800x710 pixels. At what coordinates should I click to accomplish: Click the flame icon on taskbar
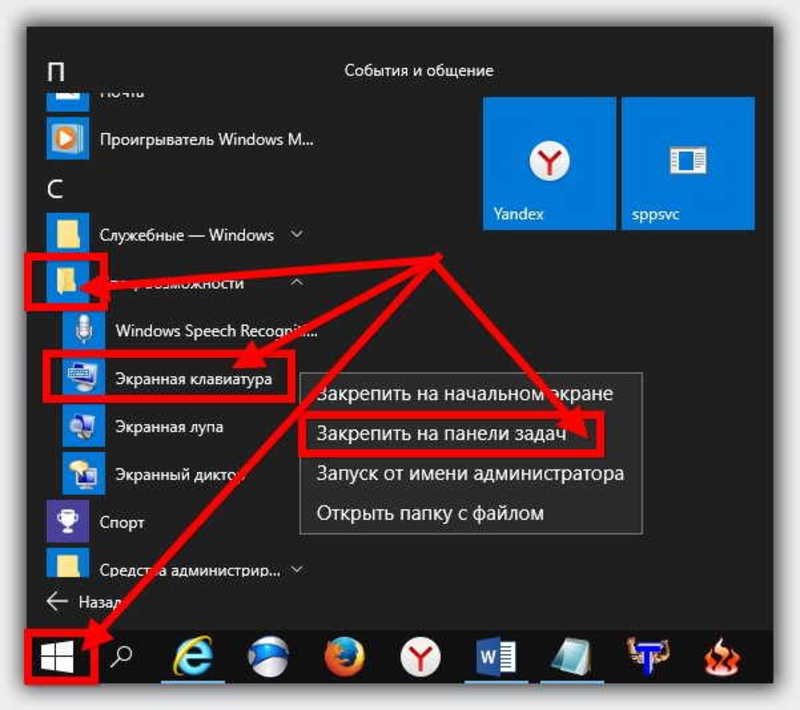tap(722, 656)
